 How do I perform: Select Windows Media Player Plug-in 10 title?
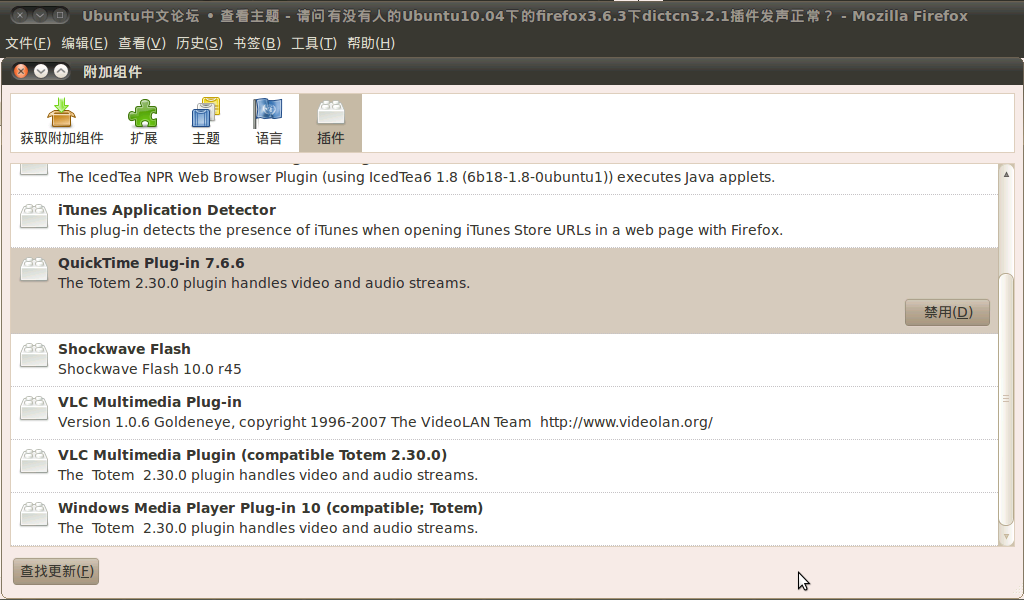[270, 508]
